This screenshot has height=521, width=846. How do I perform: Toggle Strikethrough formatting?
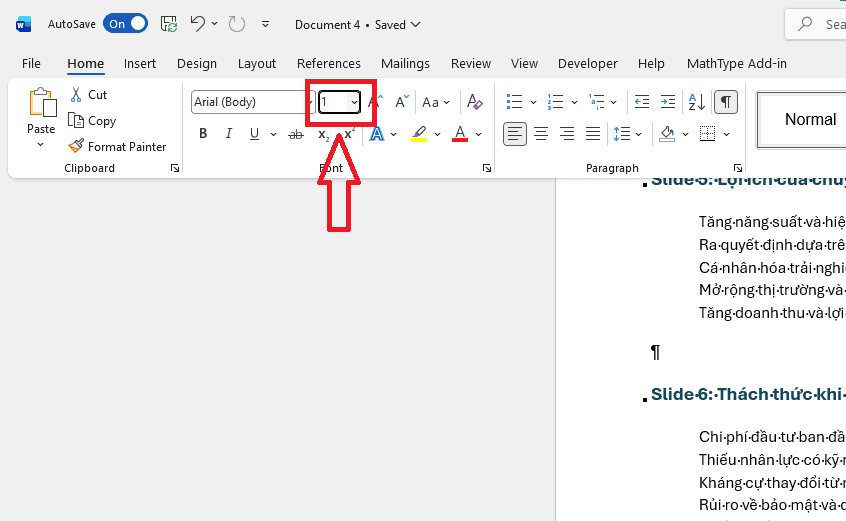point(296,134)
